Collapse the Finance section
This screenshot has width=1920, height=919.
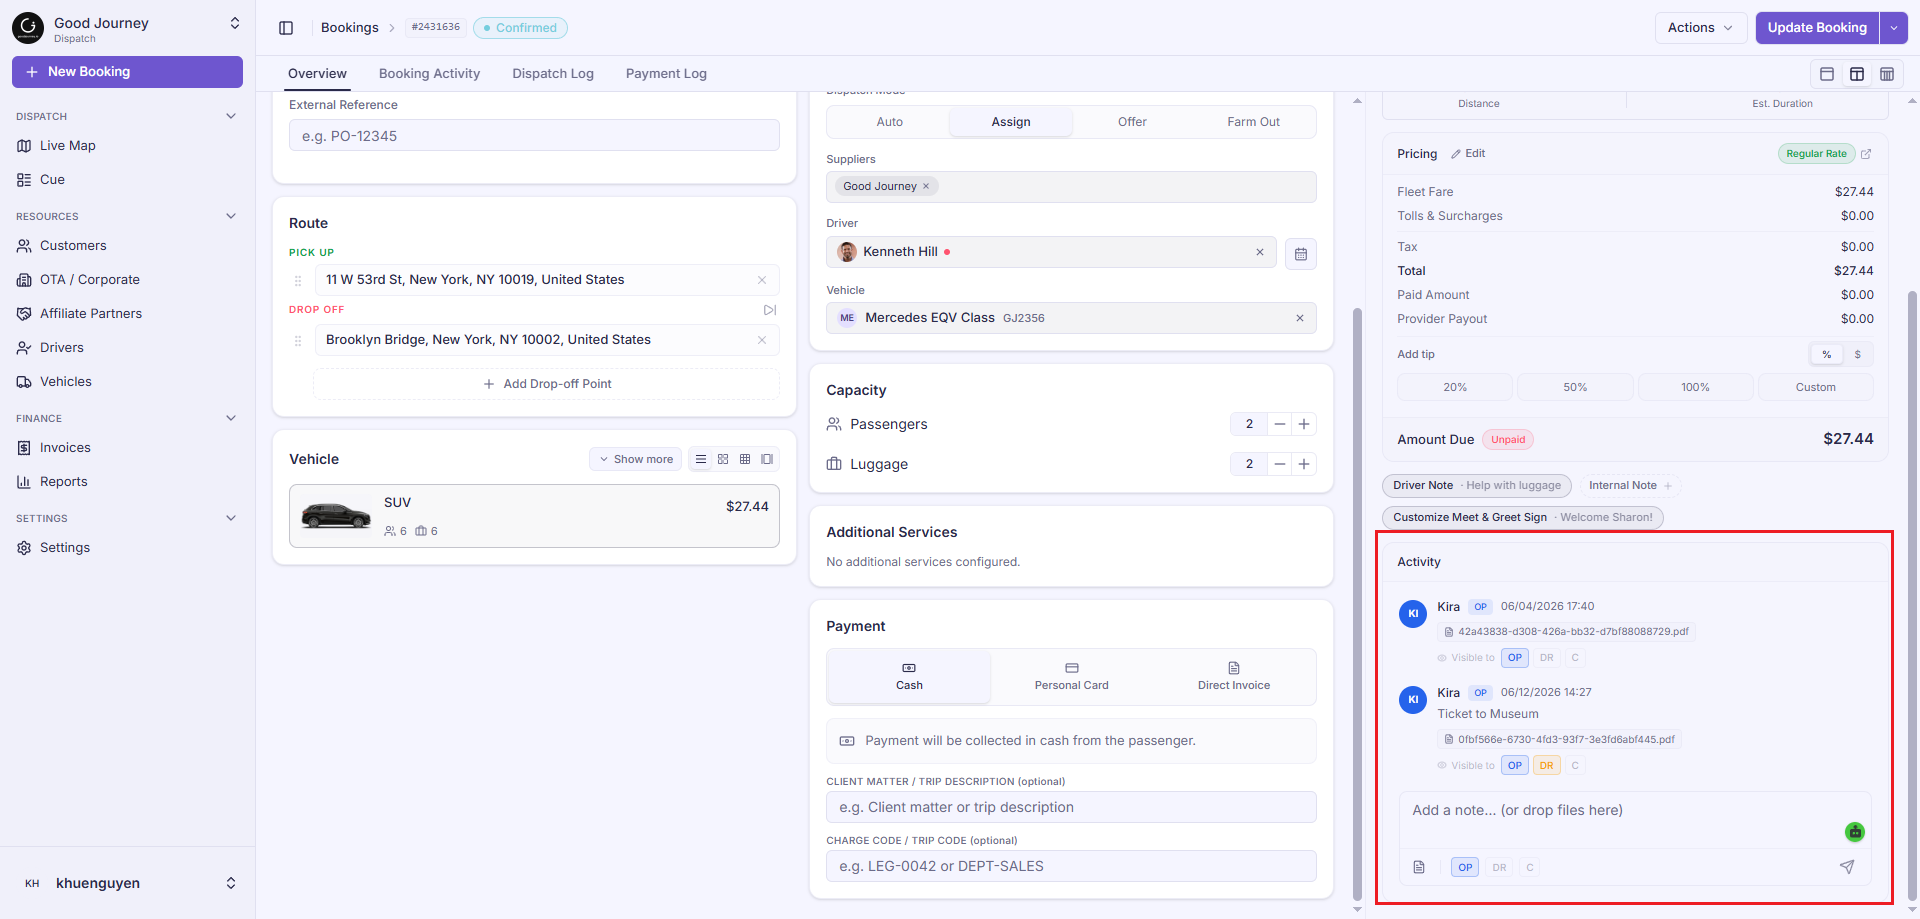[231, 418]
